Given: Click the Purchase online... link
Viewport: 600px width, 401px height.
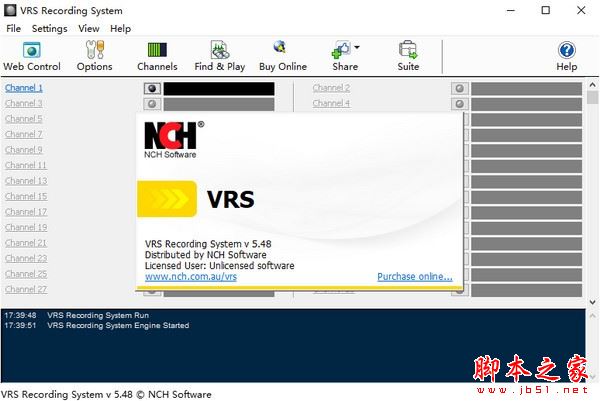Looking at the screenshot, I should click(415, 277).
